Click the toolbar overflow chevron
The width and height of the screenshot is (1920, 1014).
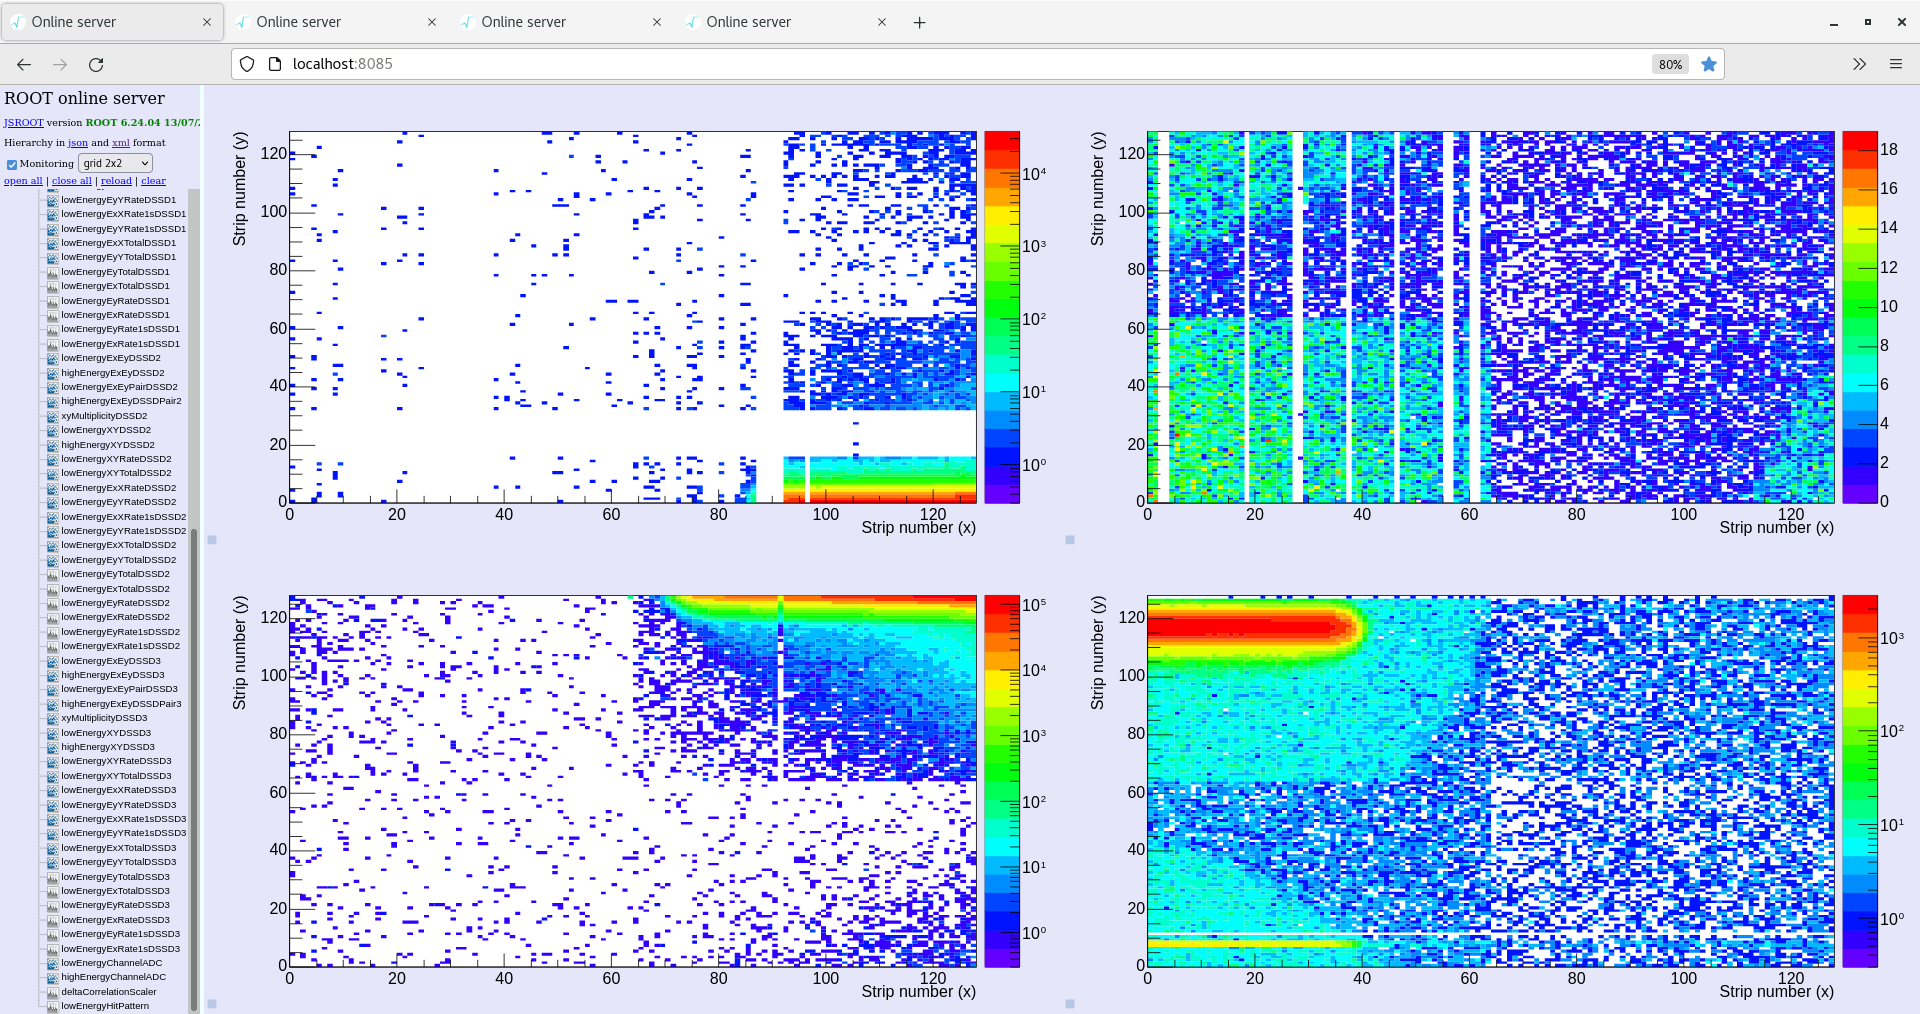pos(1858,63)
